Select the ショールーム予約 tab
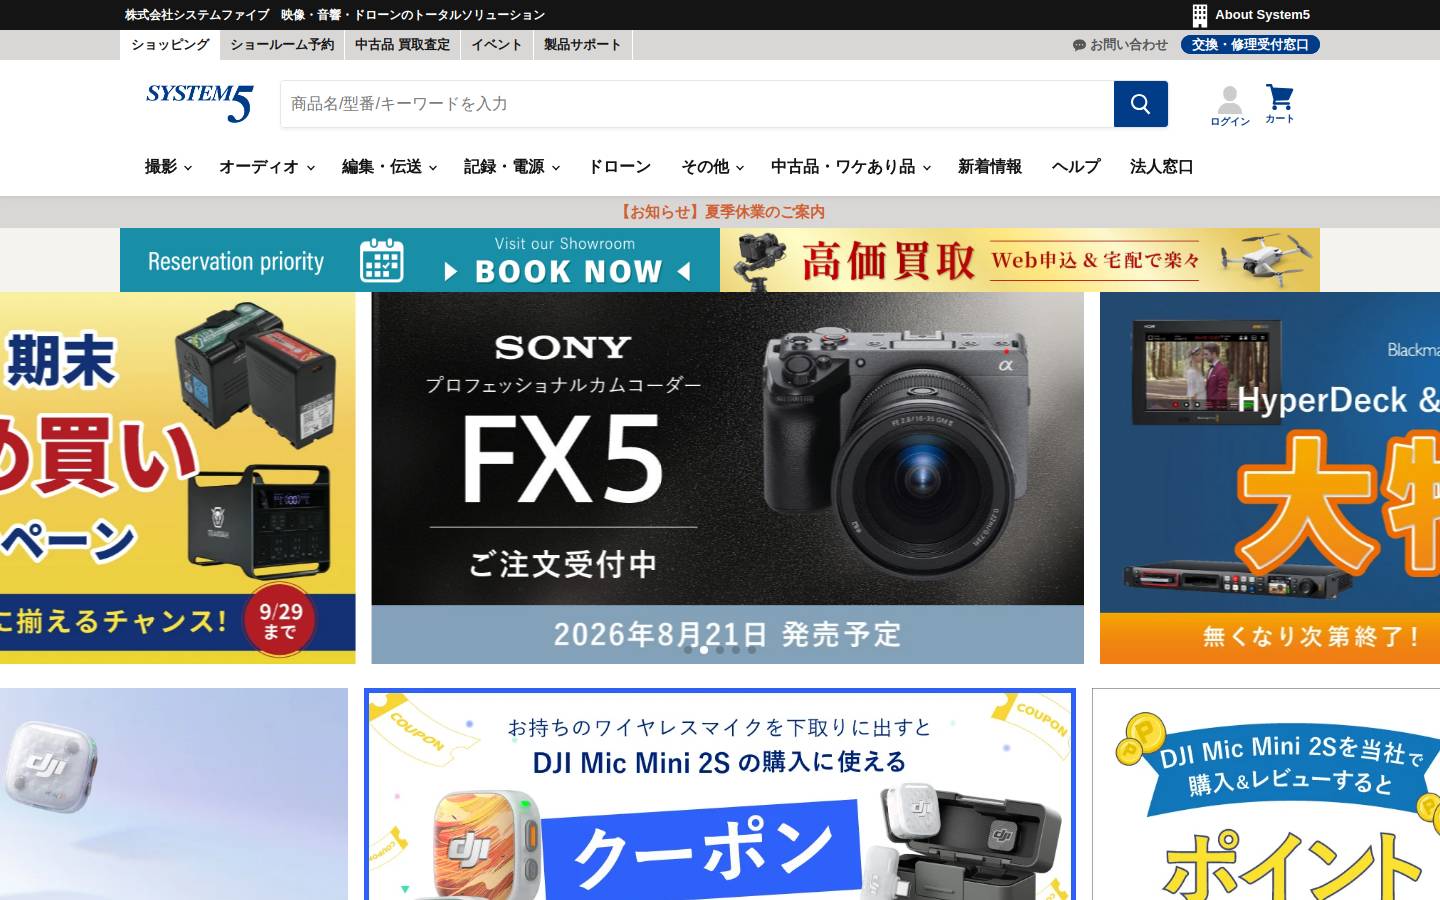Image resolution: width=1440 pixels, height=900 pixels. (282, 45)
